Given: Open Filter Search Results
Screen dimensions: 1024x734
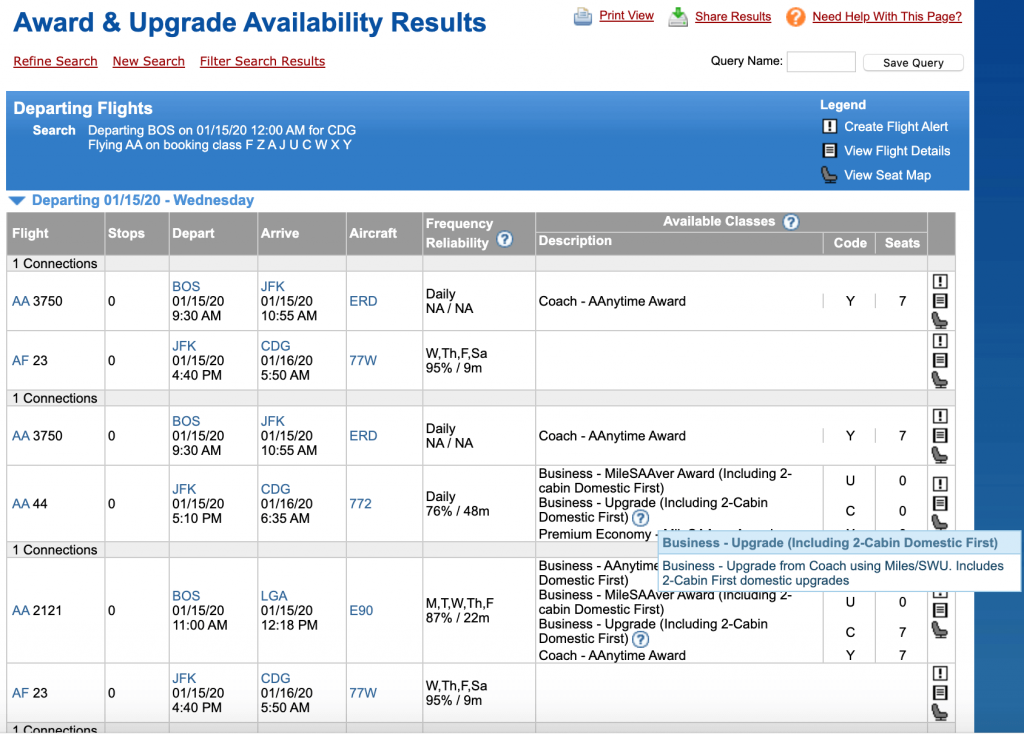Looking at the screenshot, I should click(262, 61).
